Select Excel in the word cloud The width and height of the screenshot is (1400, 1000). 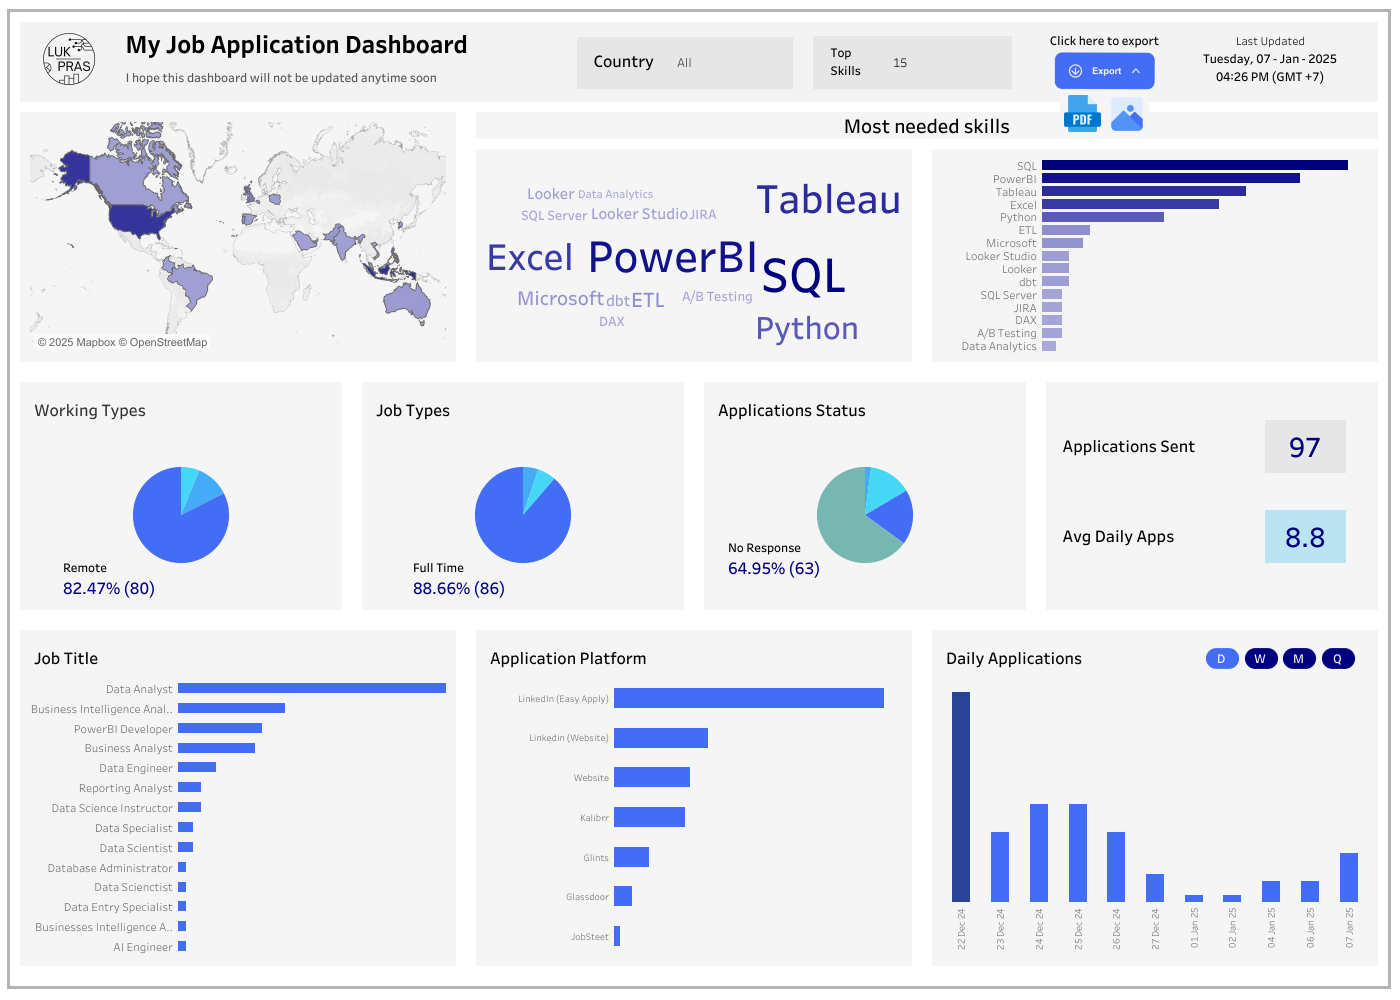[x=530, y=258]
